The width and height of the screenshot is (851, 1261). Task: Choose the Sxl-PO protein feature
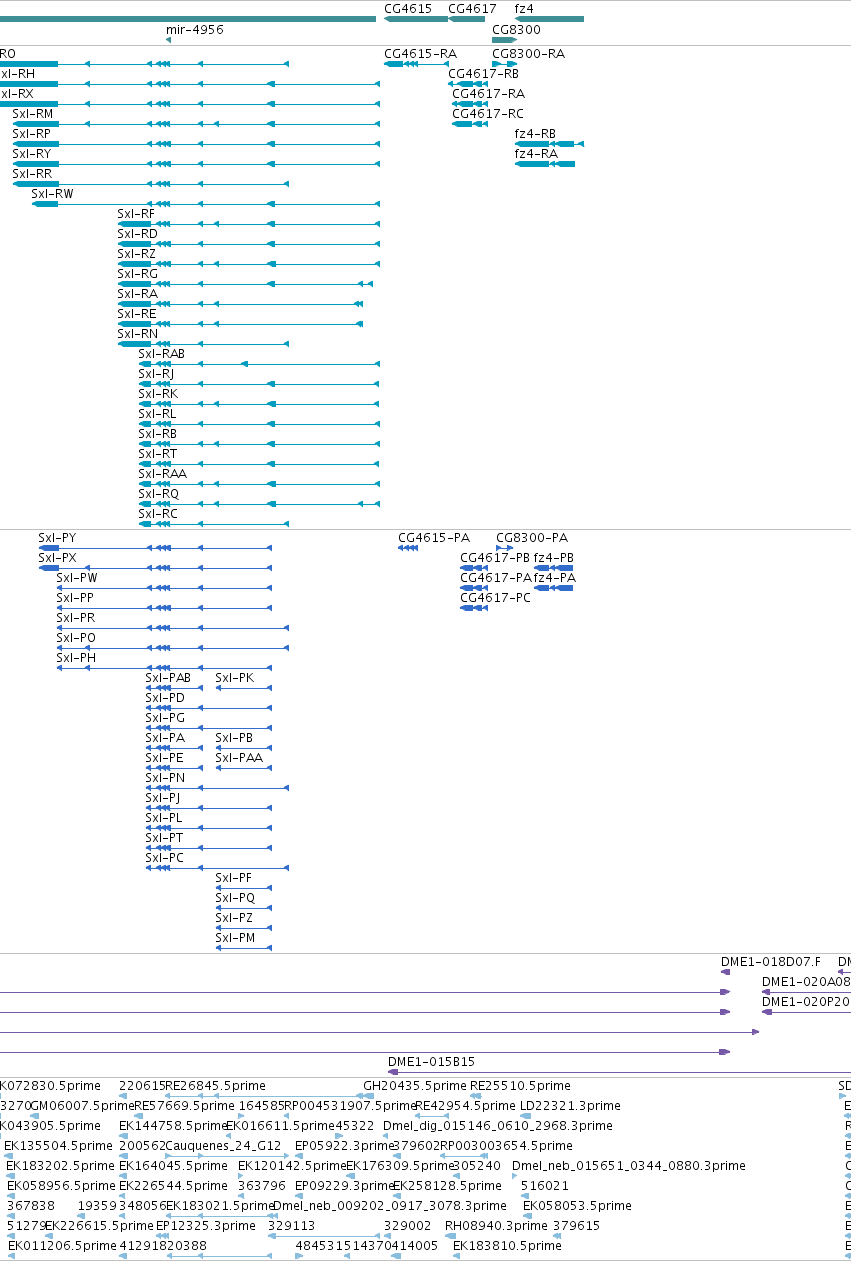point(76,638)
